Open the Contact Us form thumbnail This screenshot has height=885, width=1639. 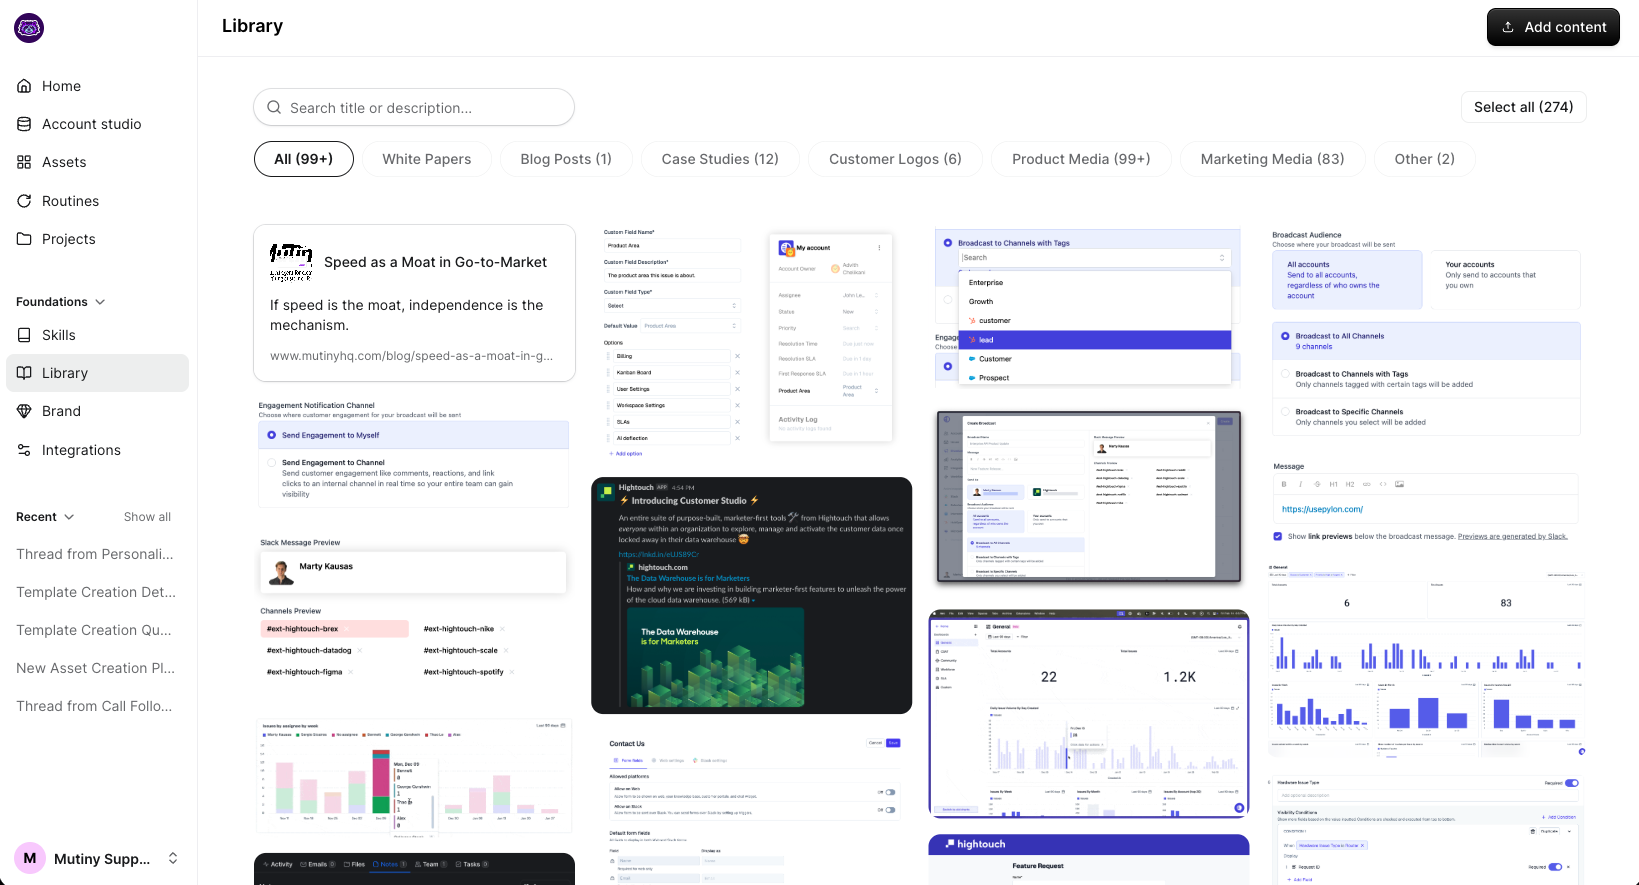click(x=752, y=808)
